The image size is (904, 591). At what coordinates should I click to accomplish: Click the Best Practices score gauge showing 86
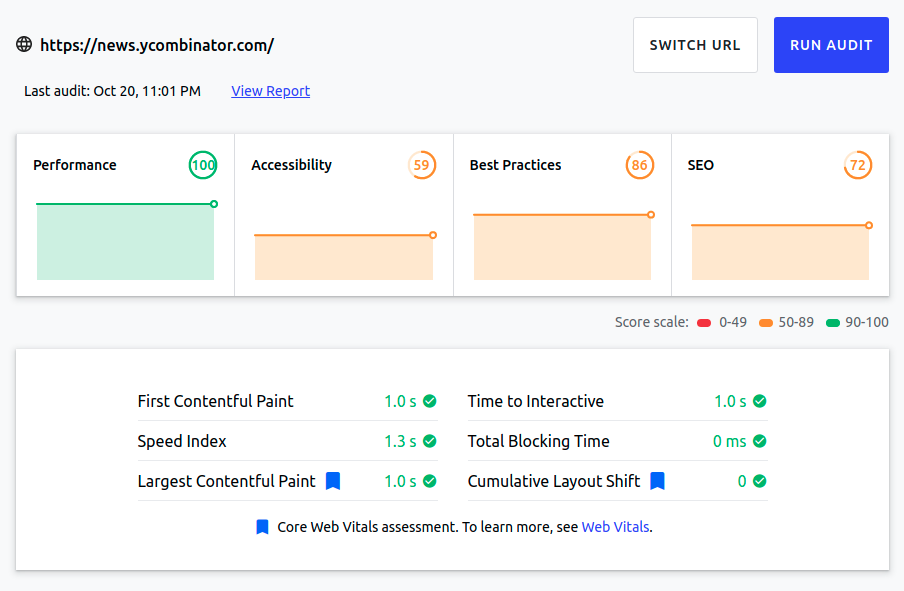tap(639, 165)
